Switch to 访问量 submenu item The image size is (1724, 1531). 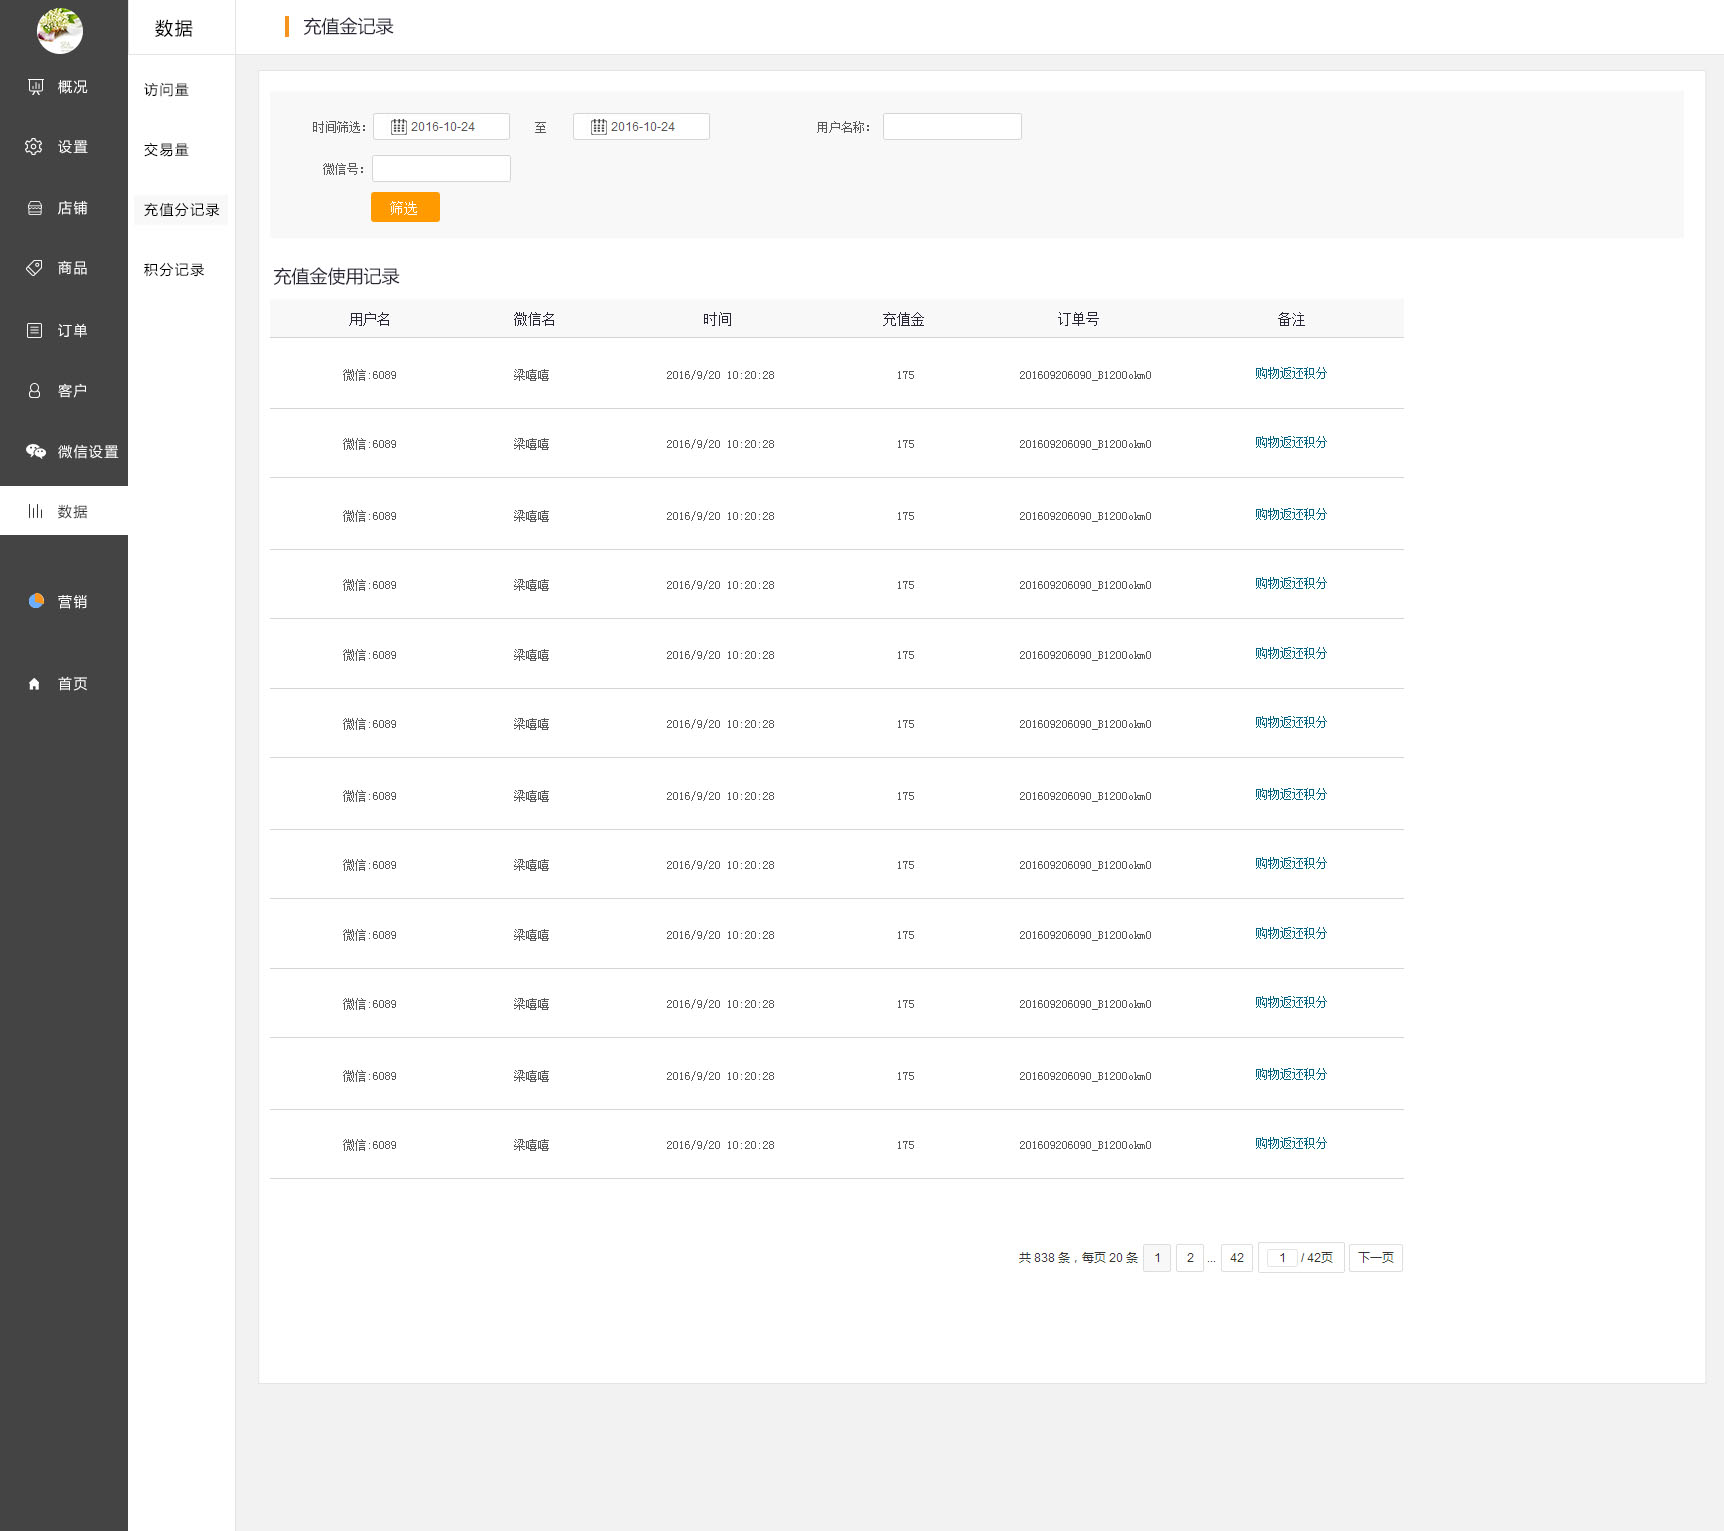166,90
